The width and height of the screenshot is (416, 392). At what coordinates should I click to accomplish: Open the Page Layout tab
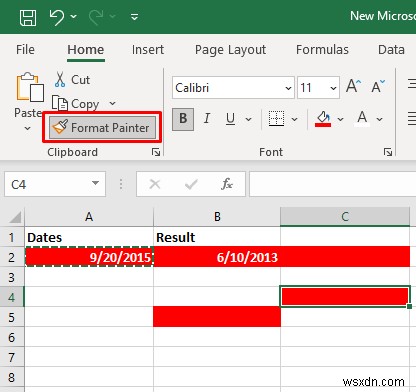pos(230,50)
